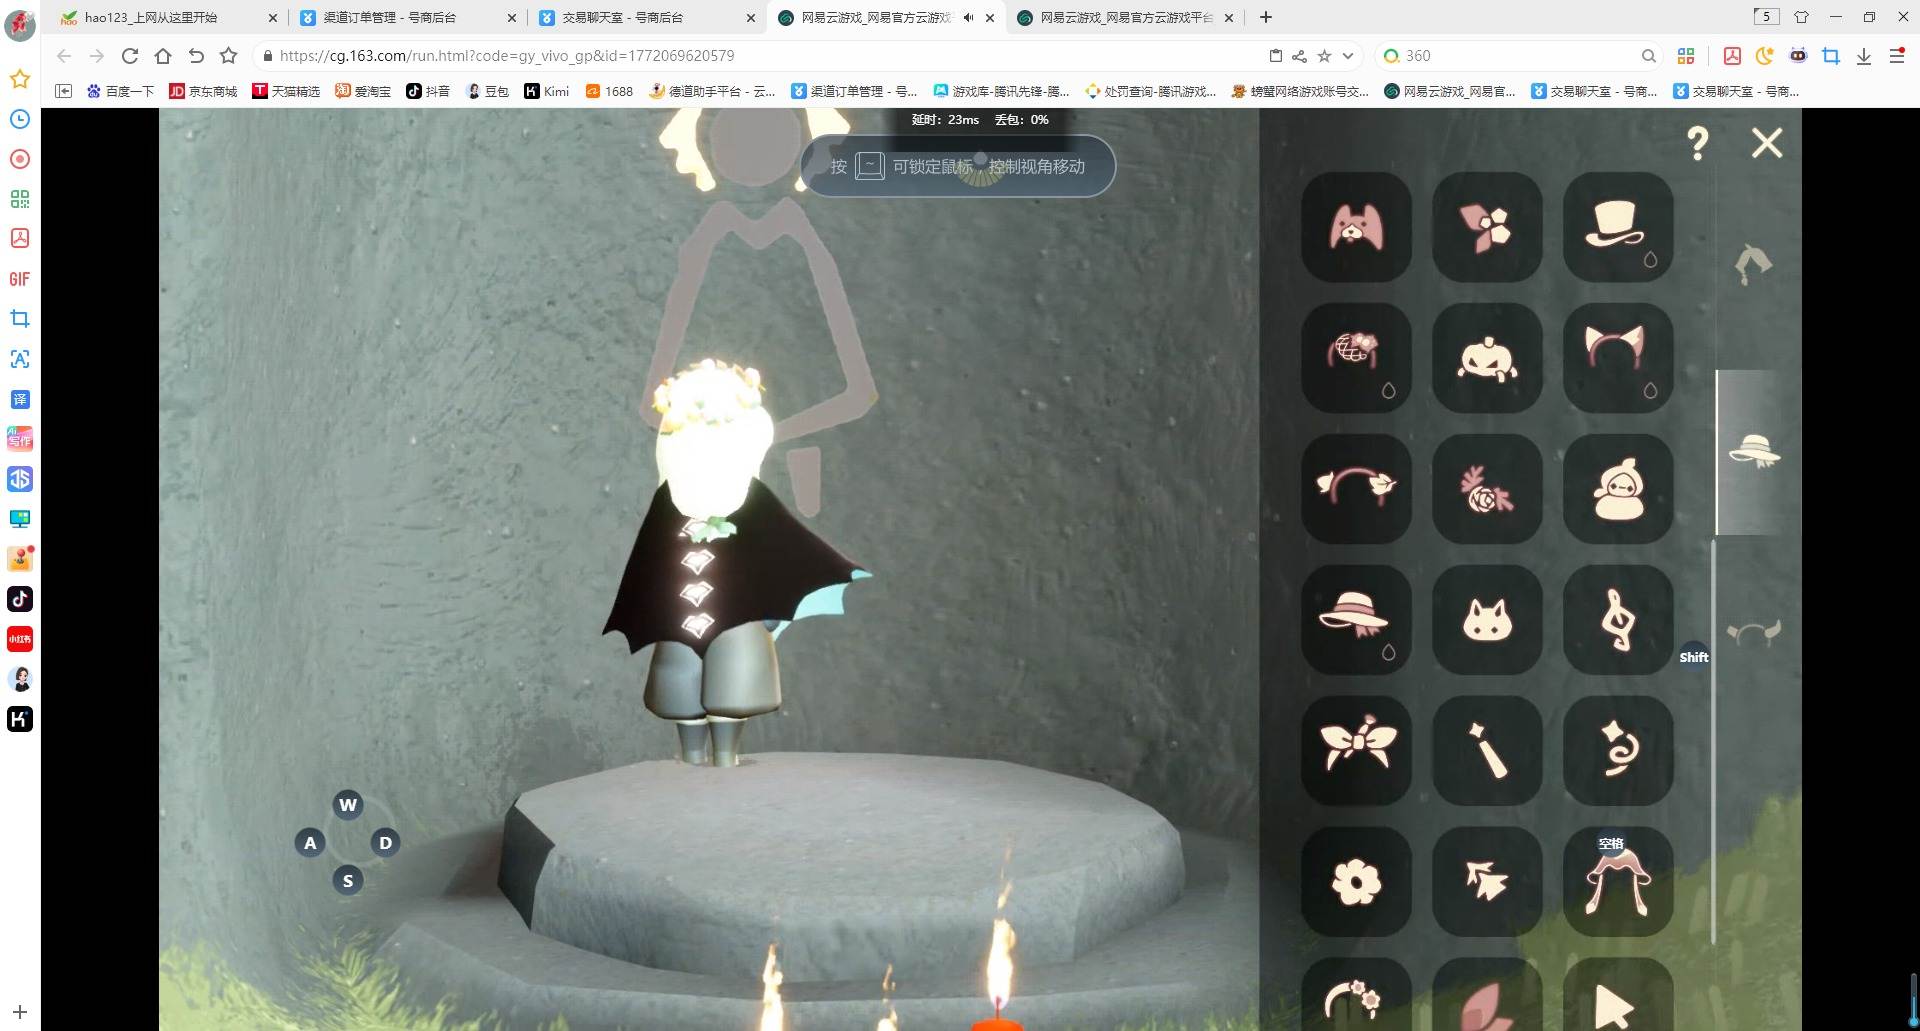Click the S movement key button
This screenshot has height=1031, width=1920.
tap(348, 881)
